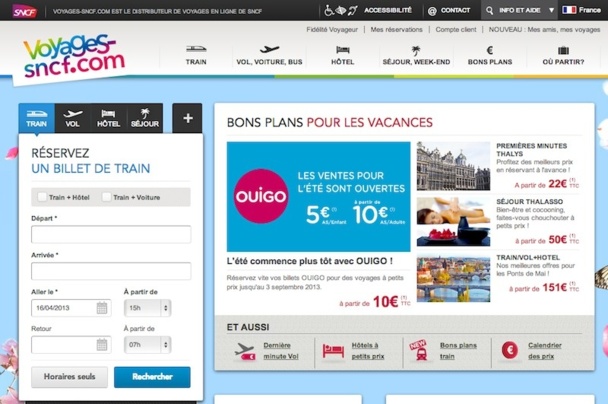The width and height of the screenshot is (608, 404).
Task: Click the calendar icon in Retour field
Action: (x=102, y=345)
